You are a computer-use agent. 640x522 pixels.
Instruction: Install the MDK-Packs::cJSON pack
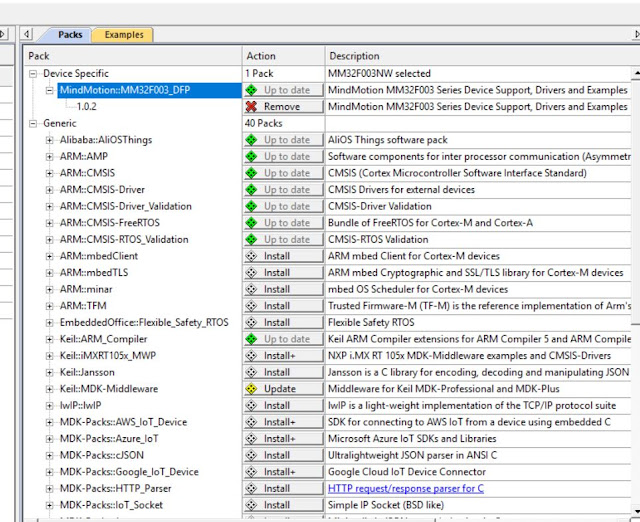click(x=283, y=455)
